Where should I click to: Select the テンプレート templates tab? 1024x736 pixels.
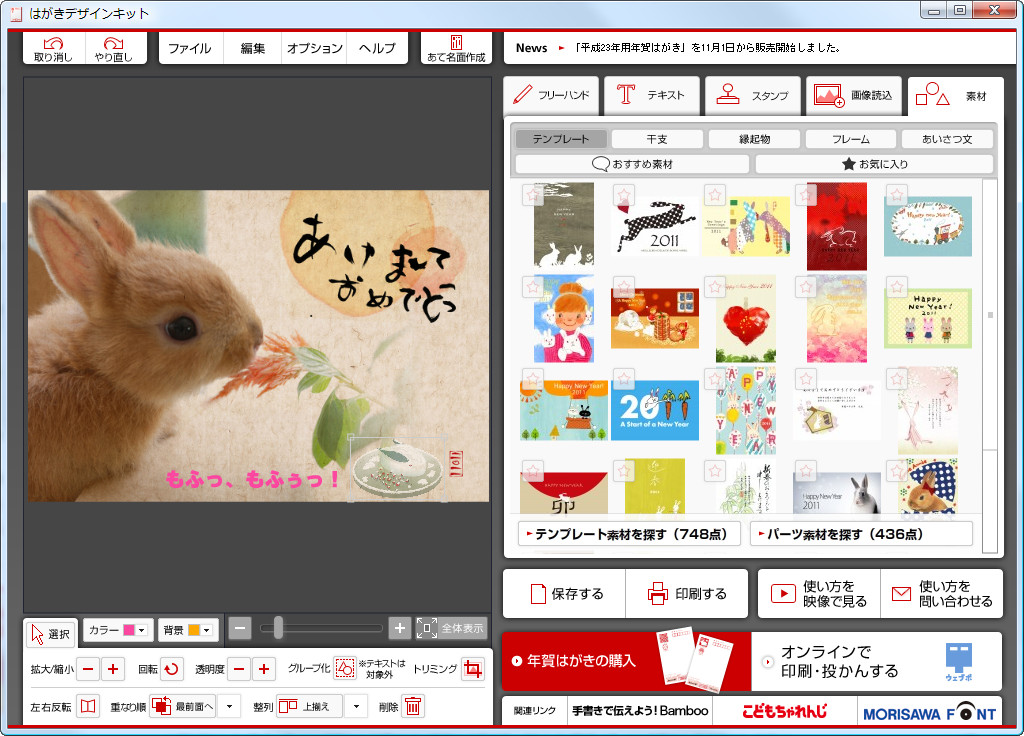561,139
